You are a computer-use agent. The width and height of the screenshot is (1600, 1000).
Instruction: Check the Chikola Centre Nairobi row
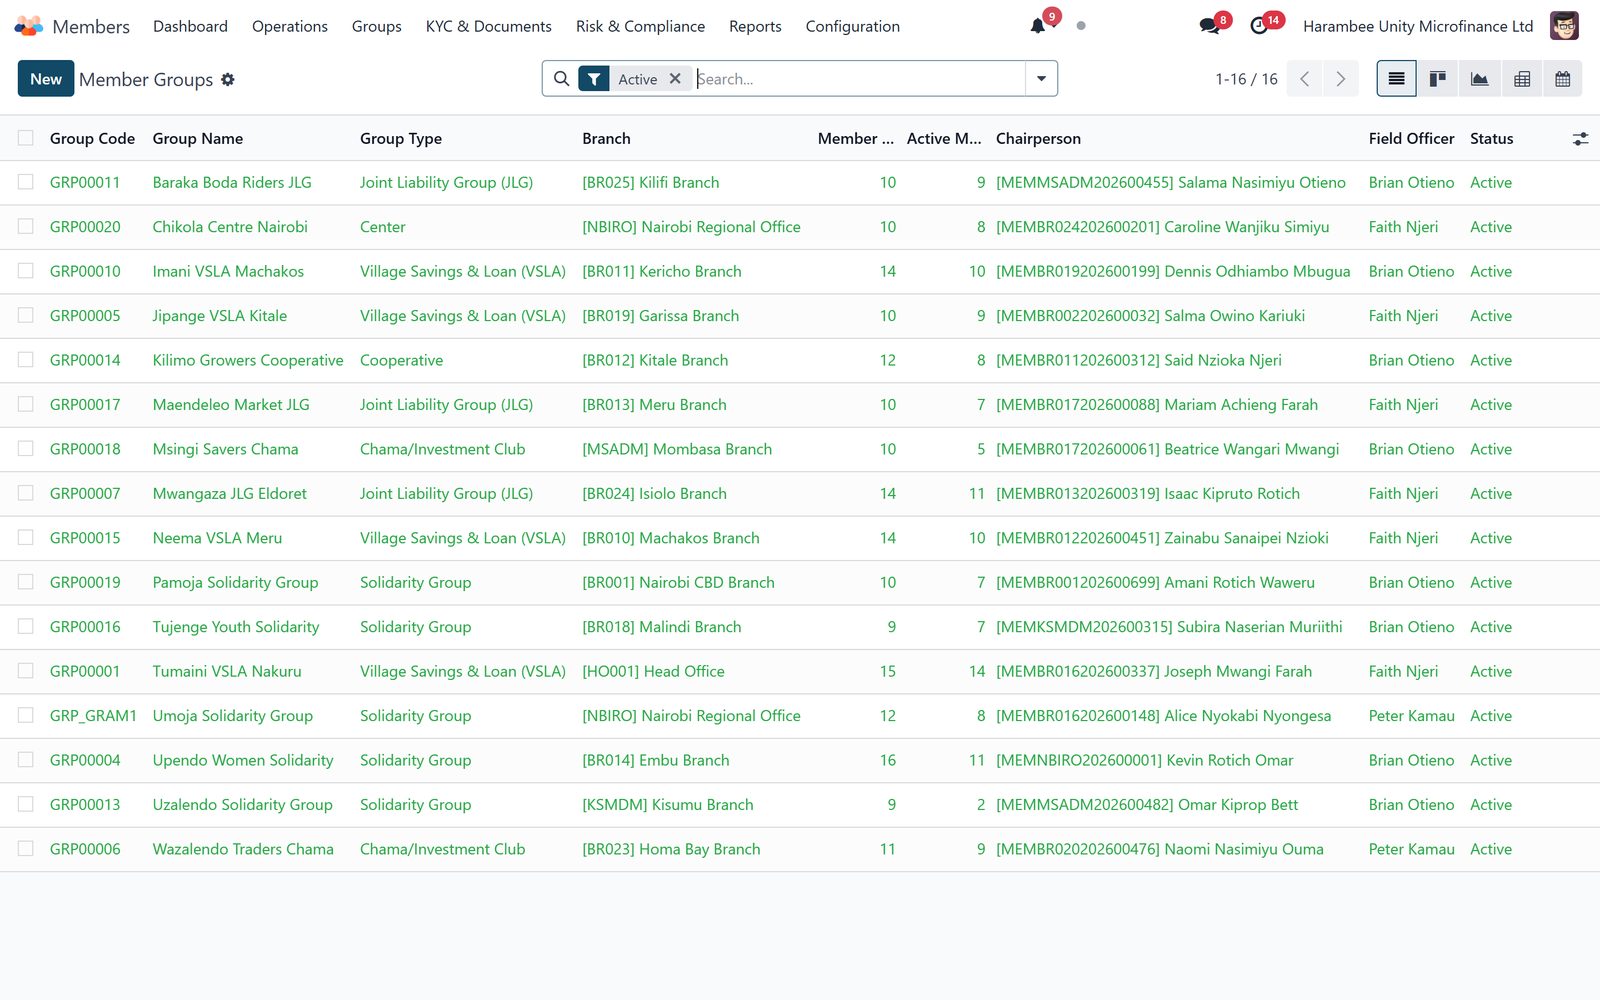(x=26, y=226)
